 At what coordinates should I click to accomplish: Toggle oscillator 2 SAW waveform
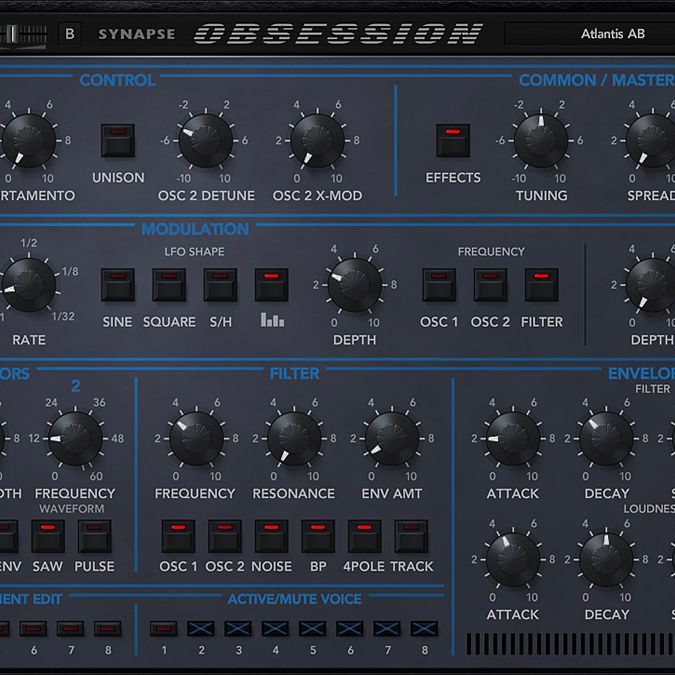[x=48, y=536]
